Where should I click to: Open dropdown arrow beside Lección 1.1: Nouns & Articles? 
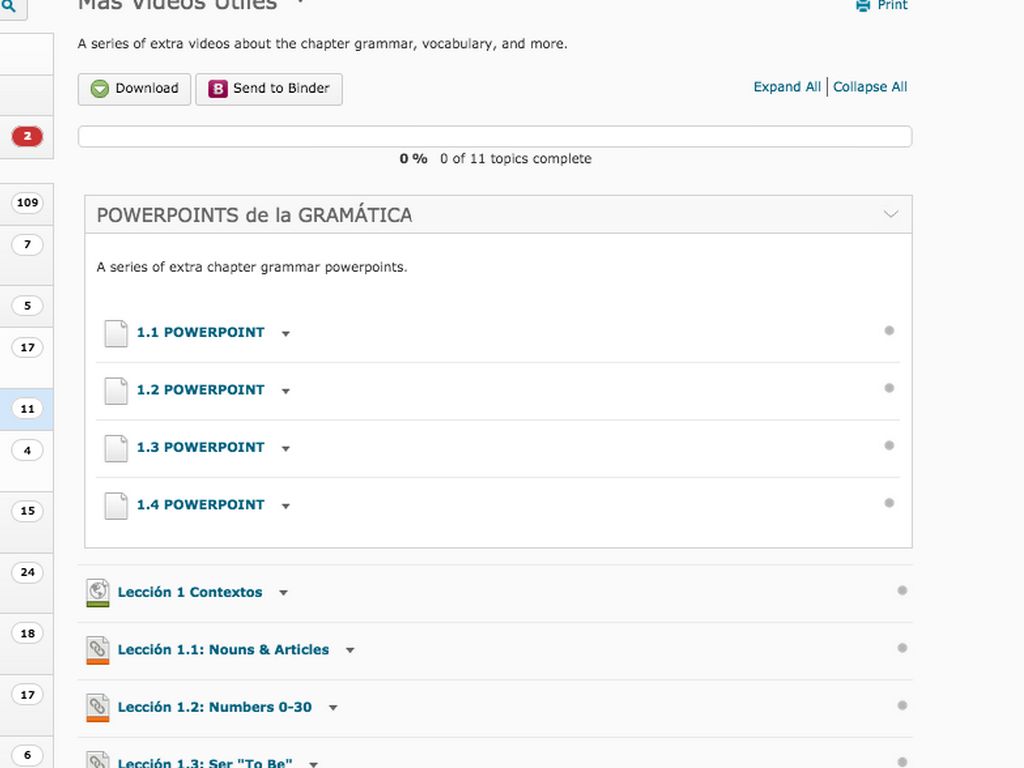point(350,651)
